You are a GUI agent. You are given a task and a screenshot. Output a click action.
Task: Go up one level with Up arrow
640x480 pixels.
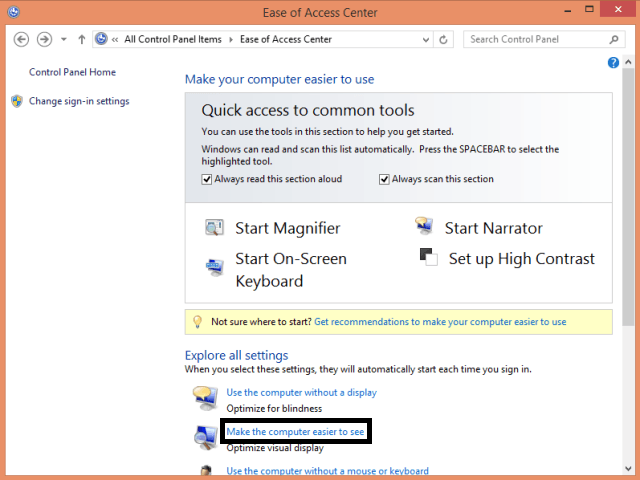[x=82, y=40]
